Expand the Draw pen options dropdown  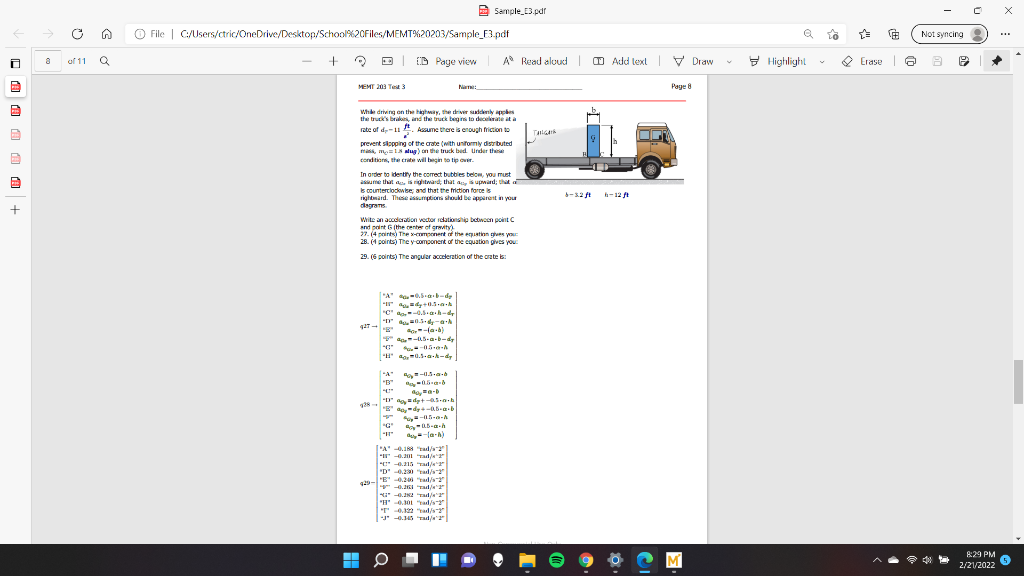pyautogui.click(x=727, y=61)
